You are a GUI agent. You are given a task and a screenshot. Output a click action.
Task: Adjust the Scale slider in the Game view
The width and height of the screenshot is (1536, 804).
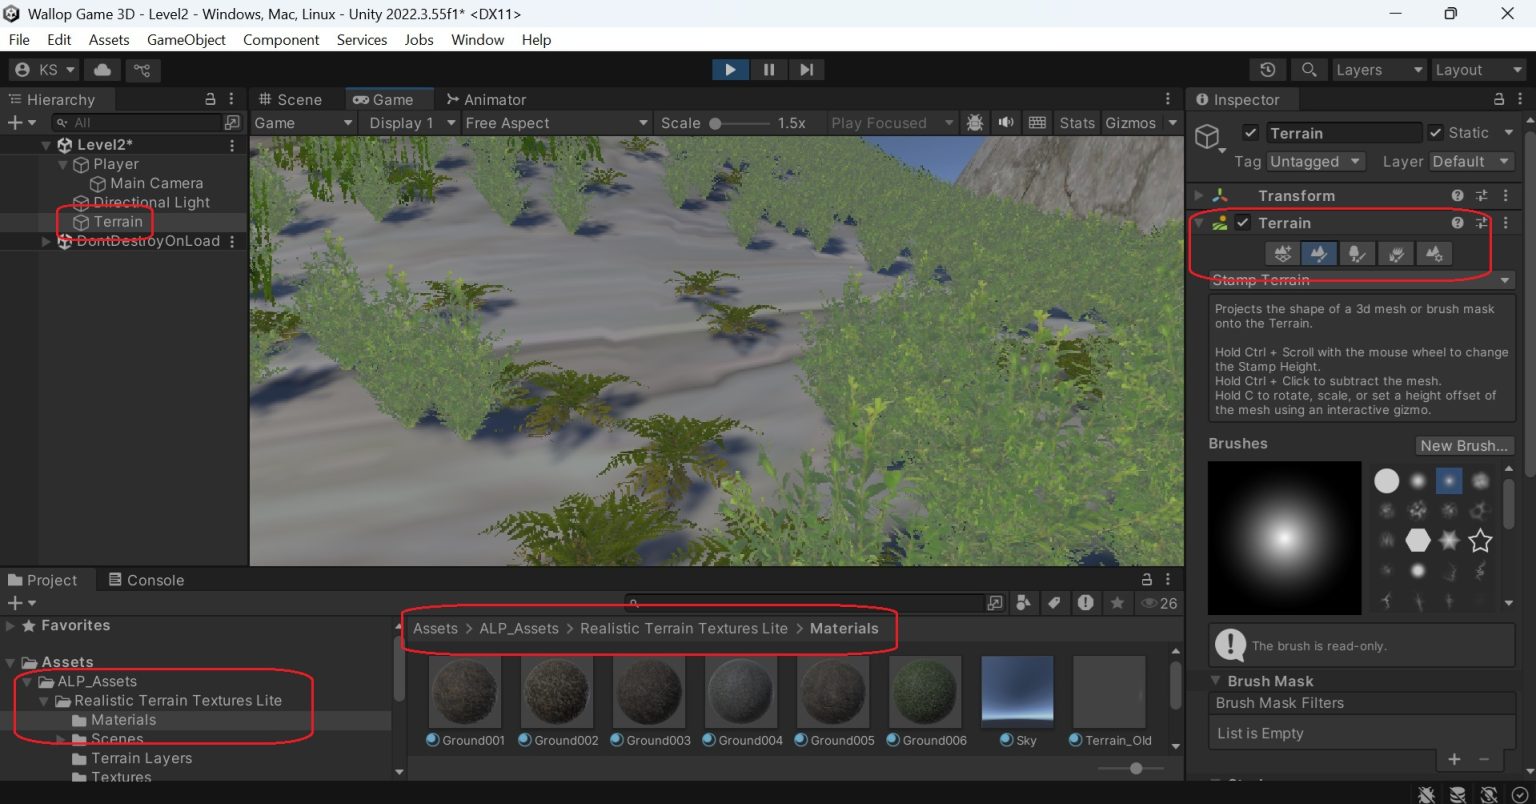tap(717, 122)
